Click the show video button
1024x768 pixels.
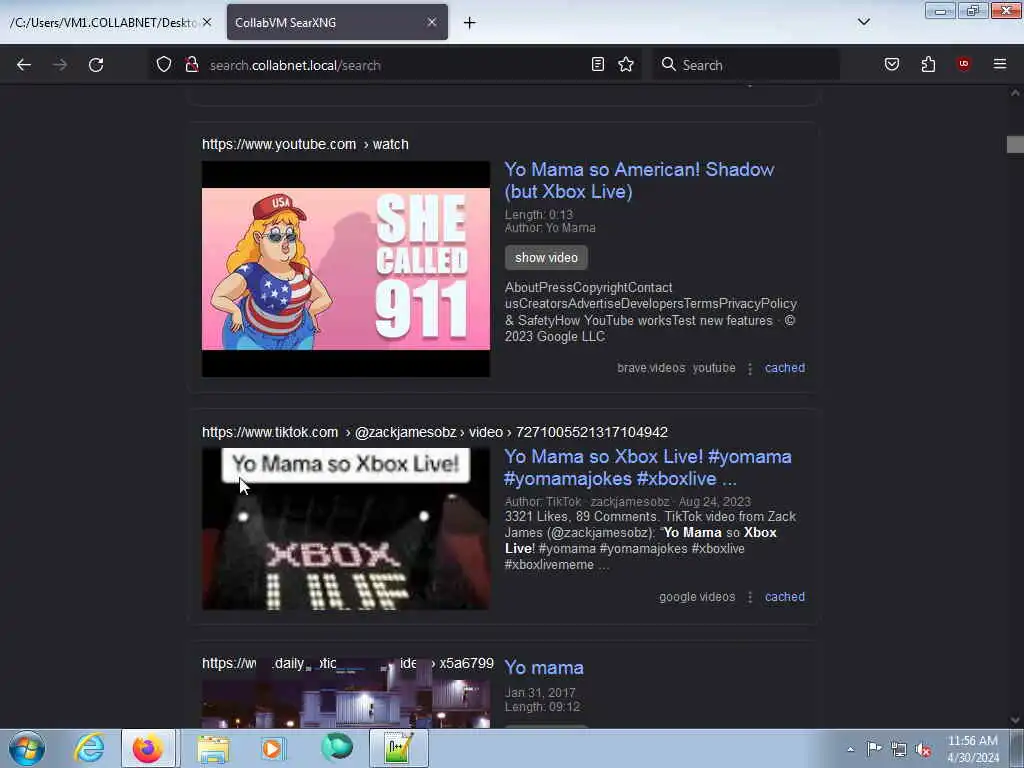point(546,257)
